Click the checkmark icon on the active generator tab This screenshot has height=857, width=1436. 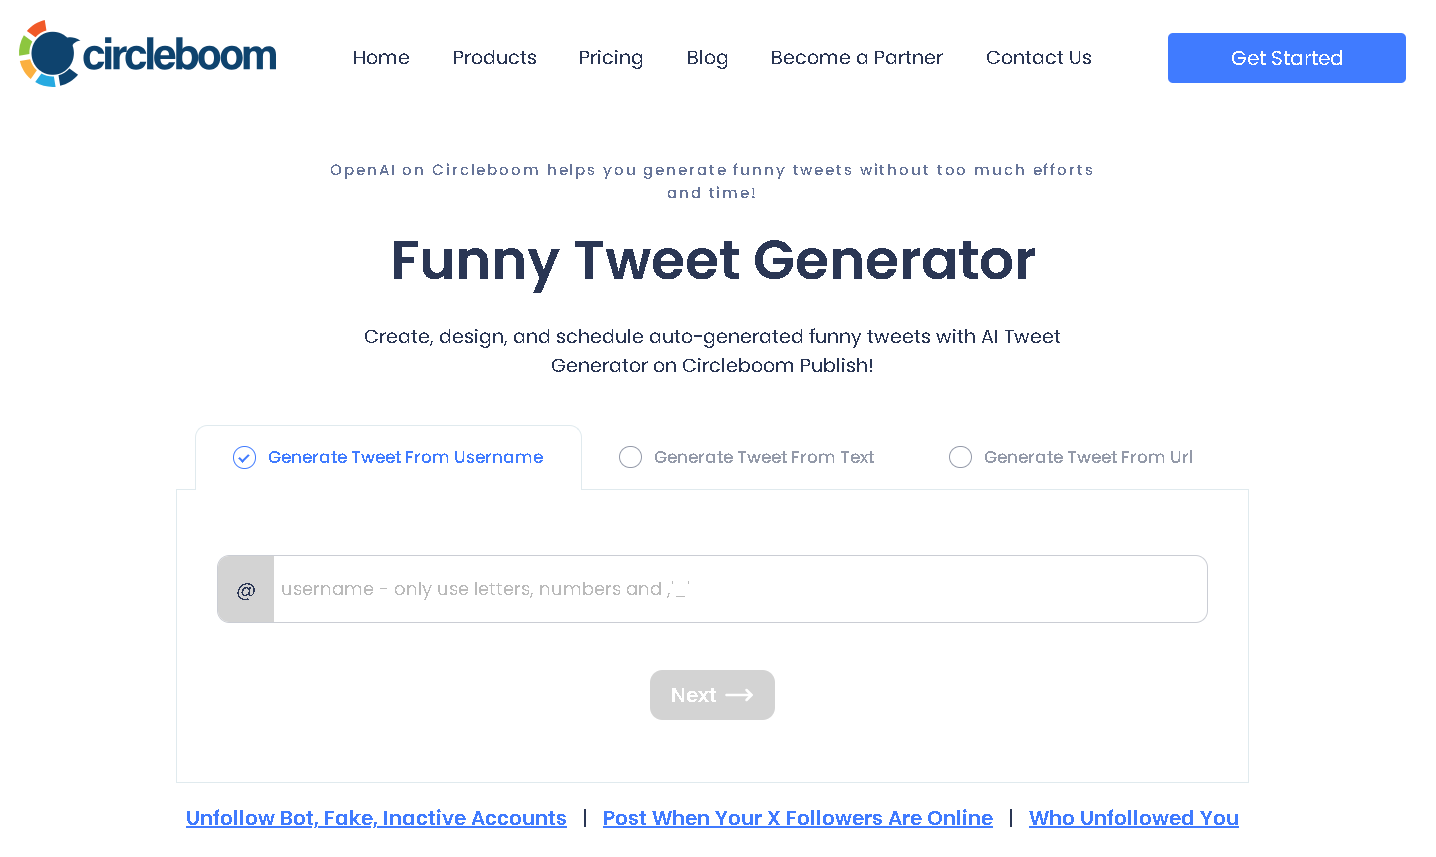tap(244, 457)
